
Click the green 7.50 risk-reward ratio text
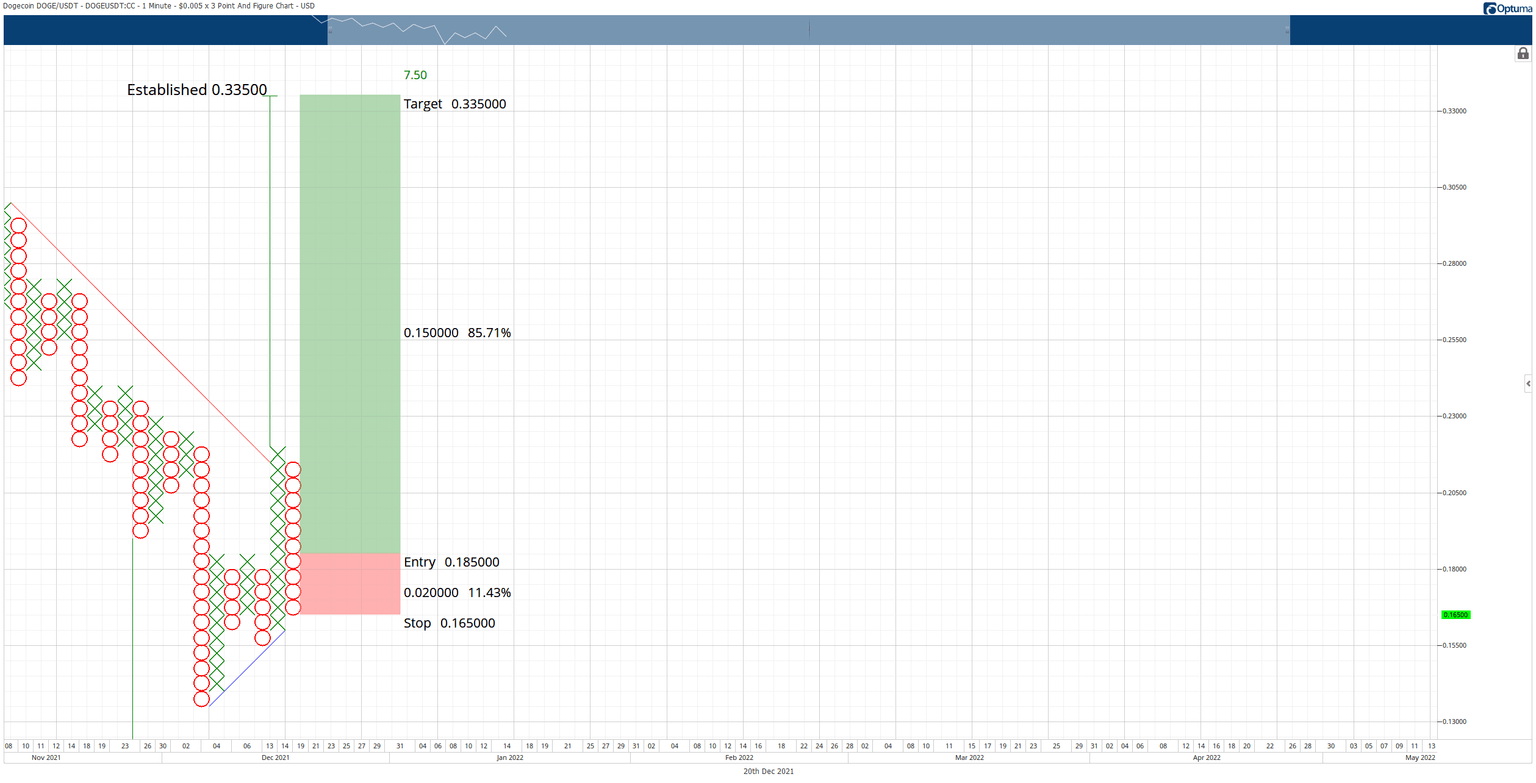(415, 75)
